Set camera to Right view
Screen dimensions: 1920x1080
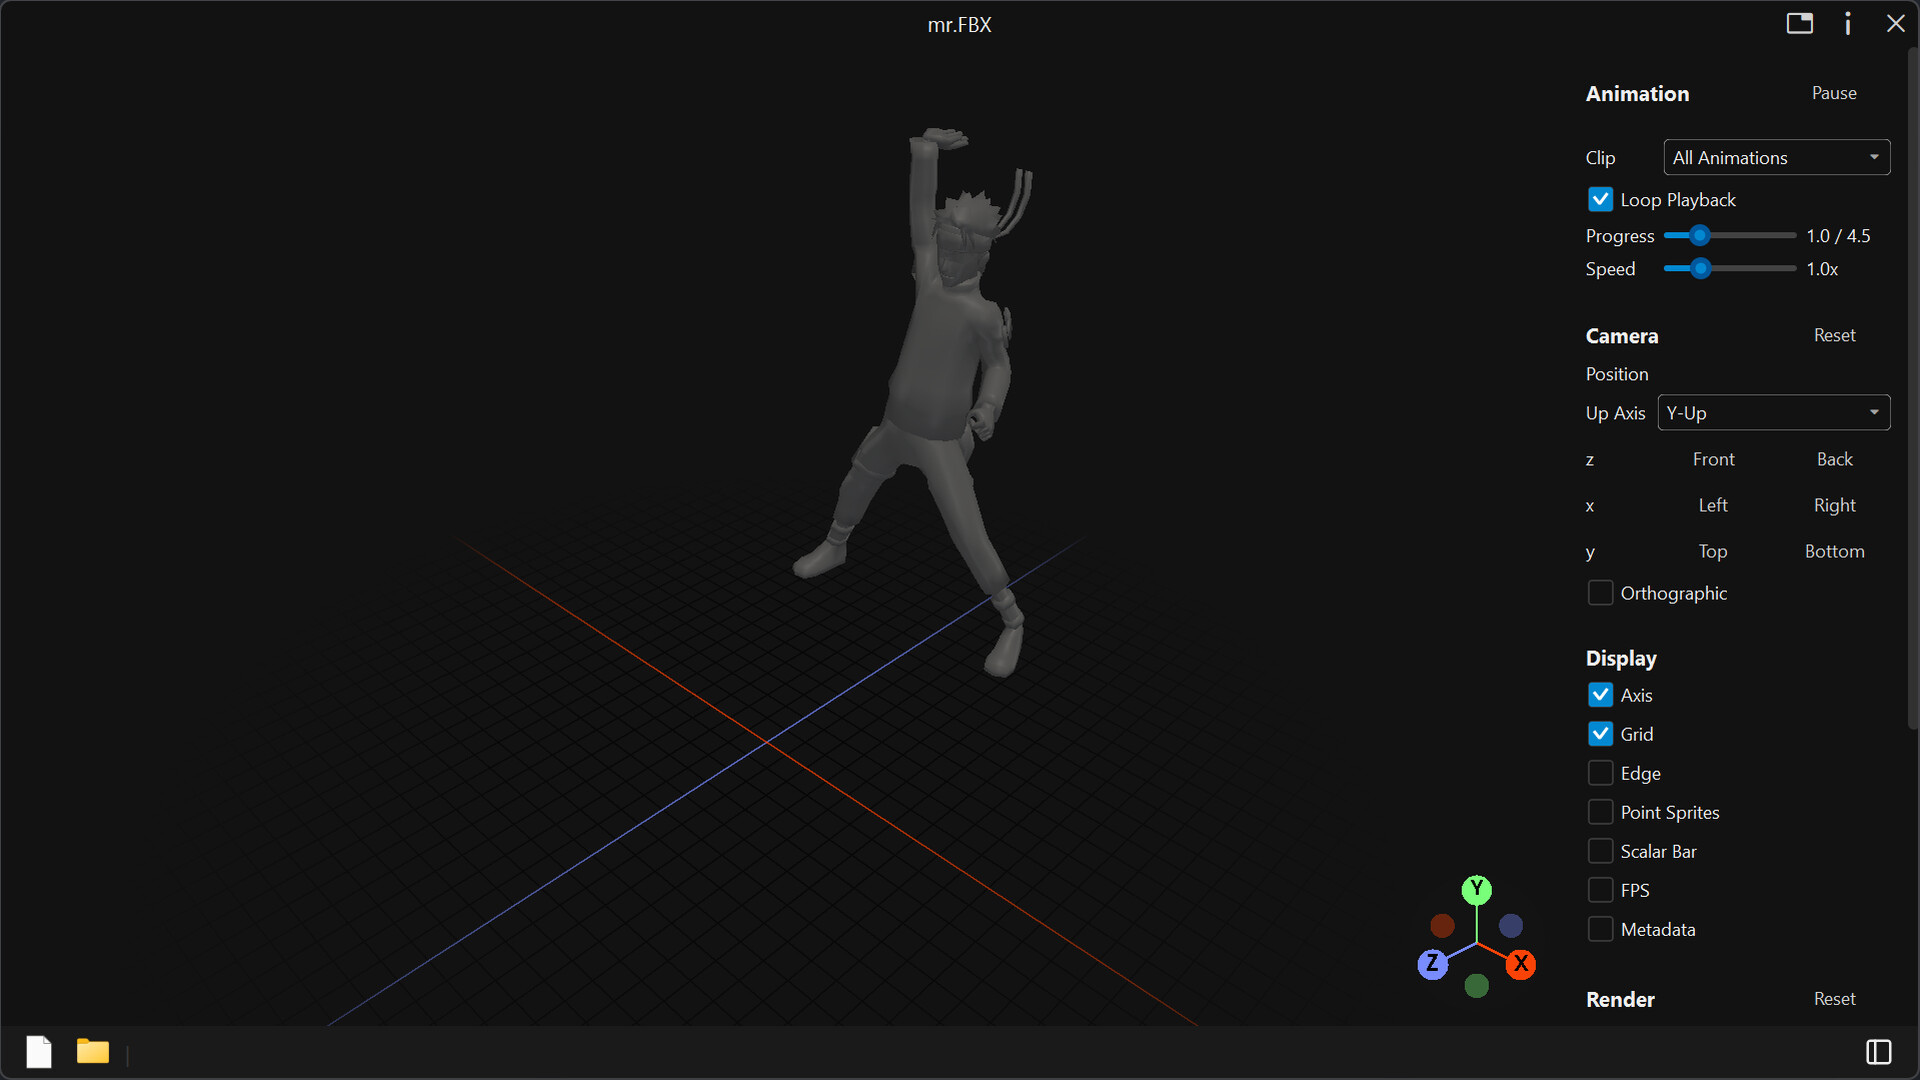tap(1835, 505)
